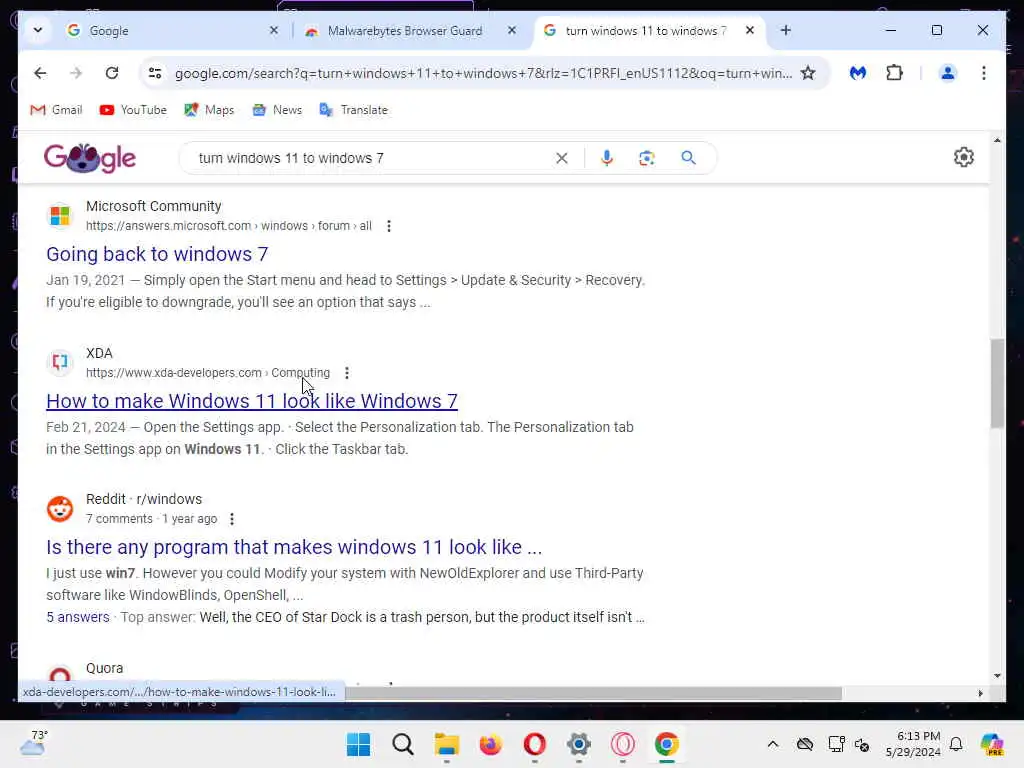Open the Extensions puzzle icon
Image resolution: width=1024 pixels, height=768 pixels.
[x=894, y=73]
